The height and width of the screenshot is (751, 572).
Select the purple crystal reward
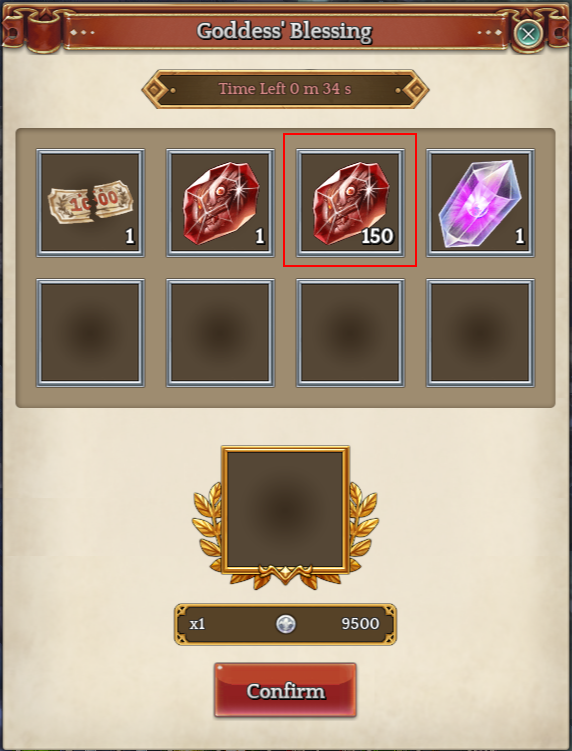pyautogui.click(x=480, y=203)
